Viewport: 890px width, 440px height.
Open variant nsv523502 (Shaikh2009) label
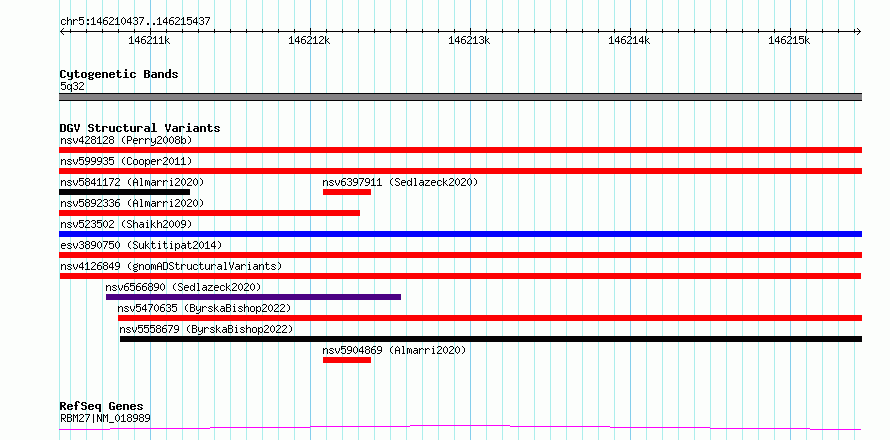[126, 224]
